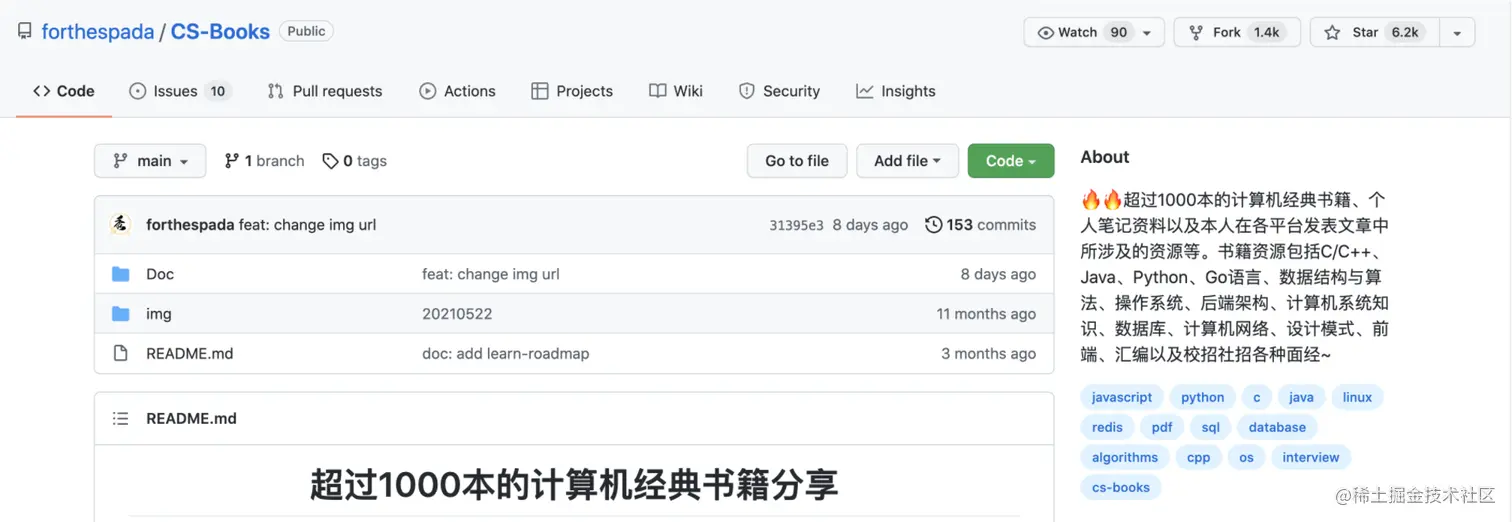View the 90 watchers count

[x=1119, y=32]
